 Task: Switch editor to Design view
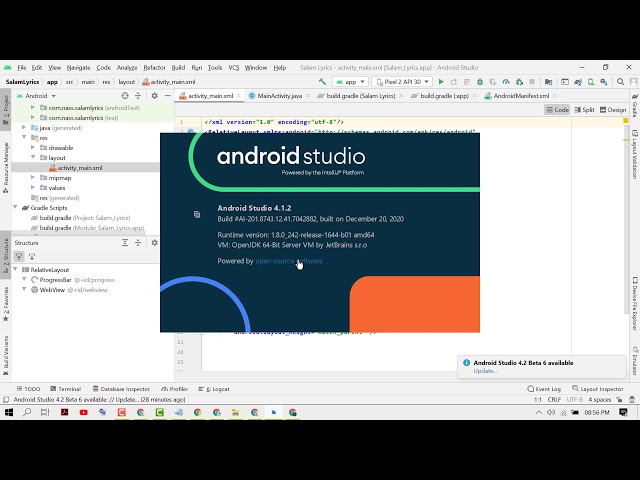point(613,109)
